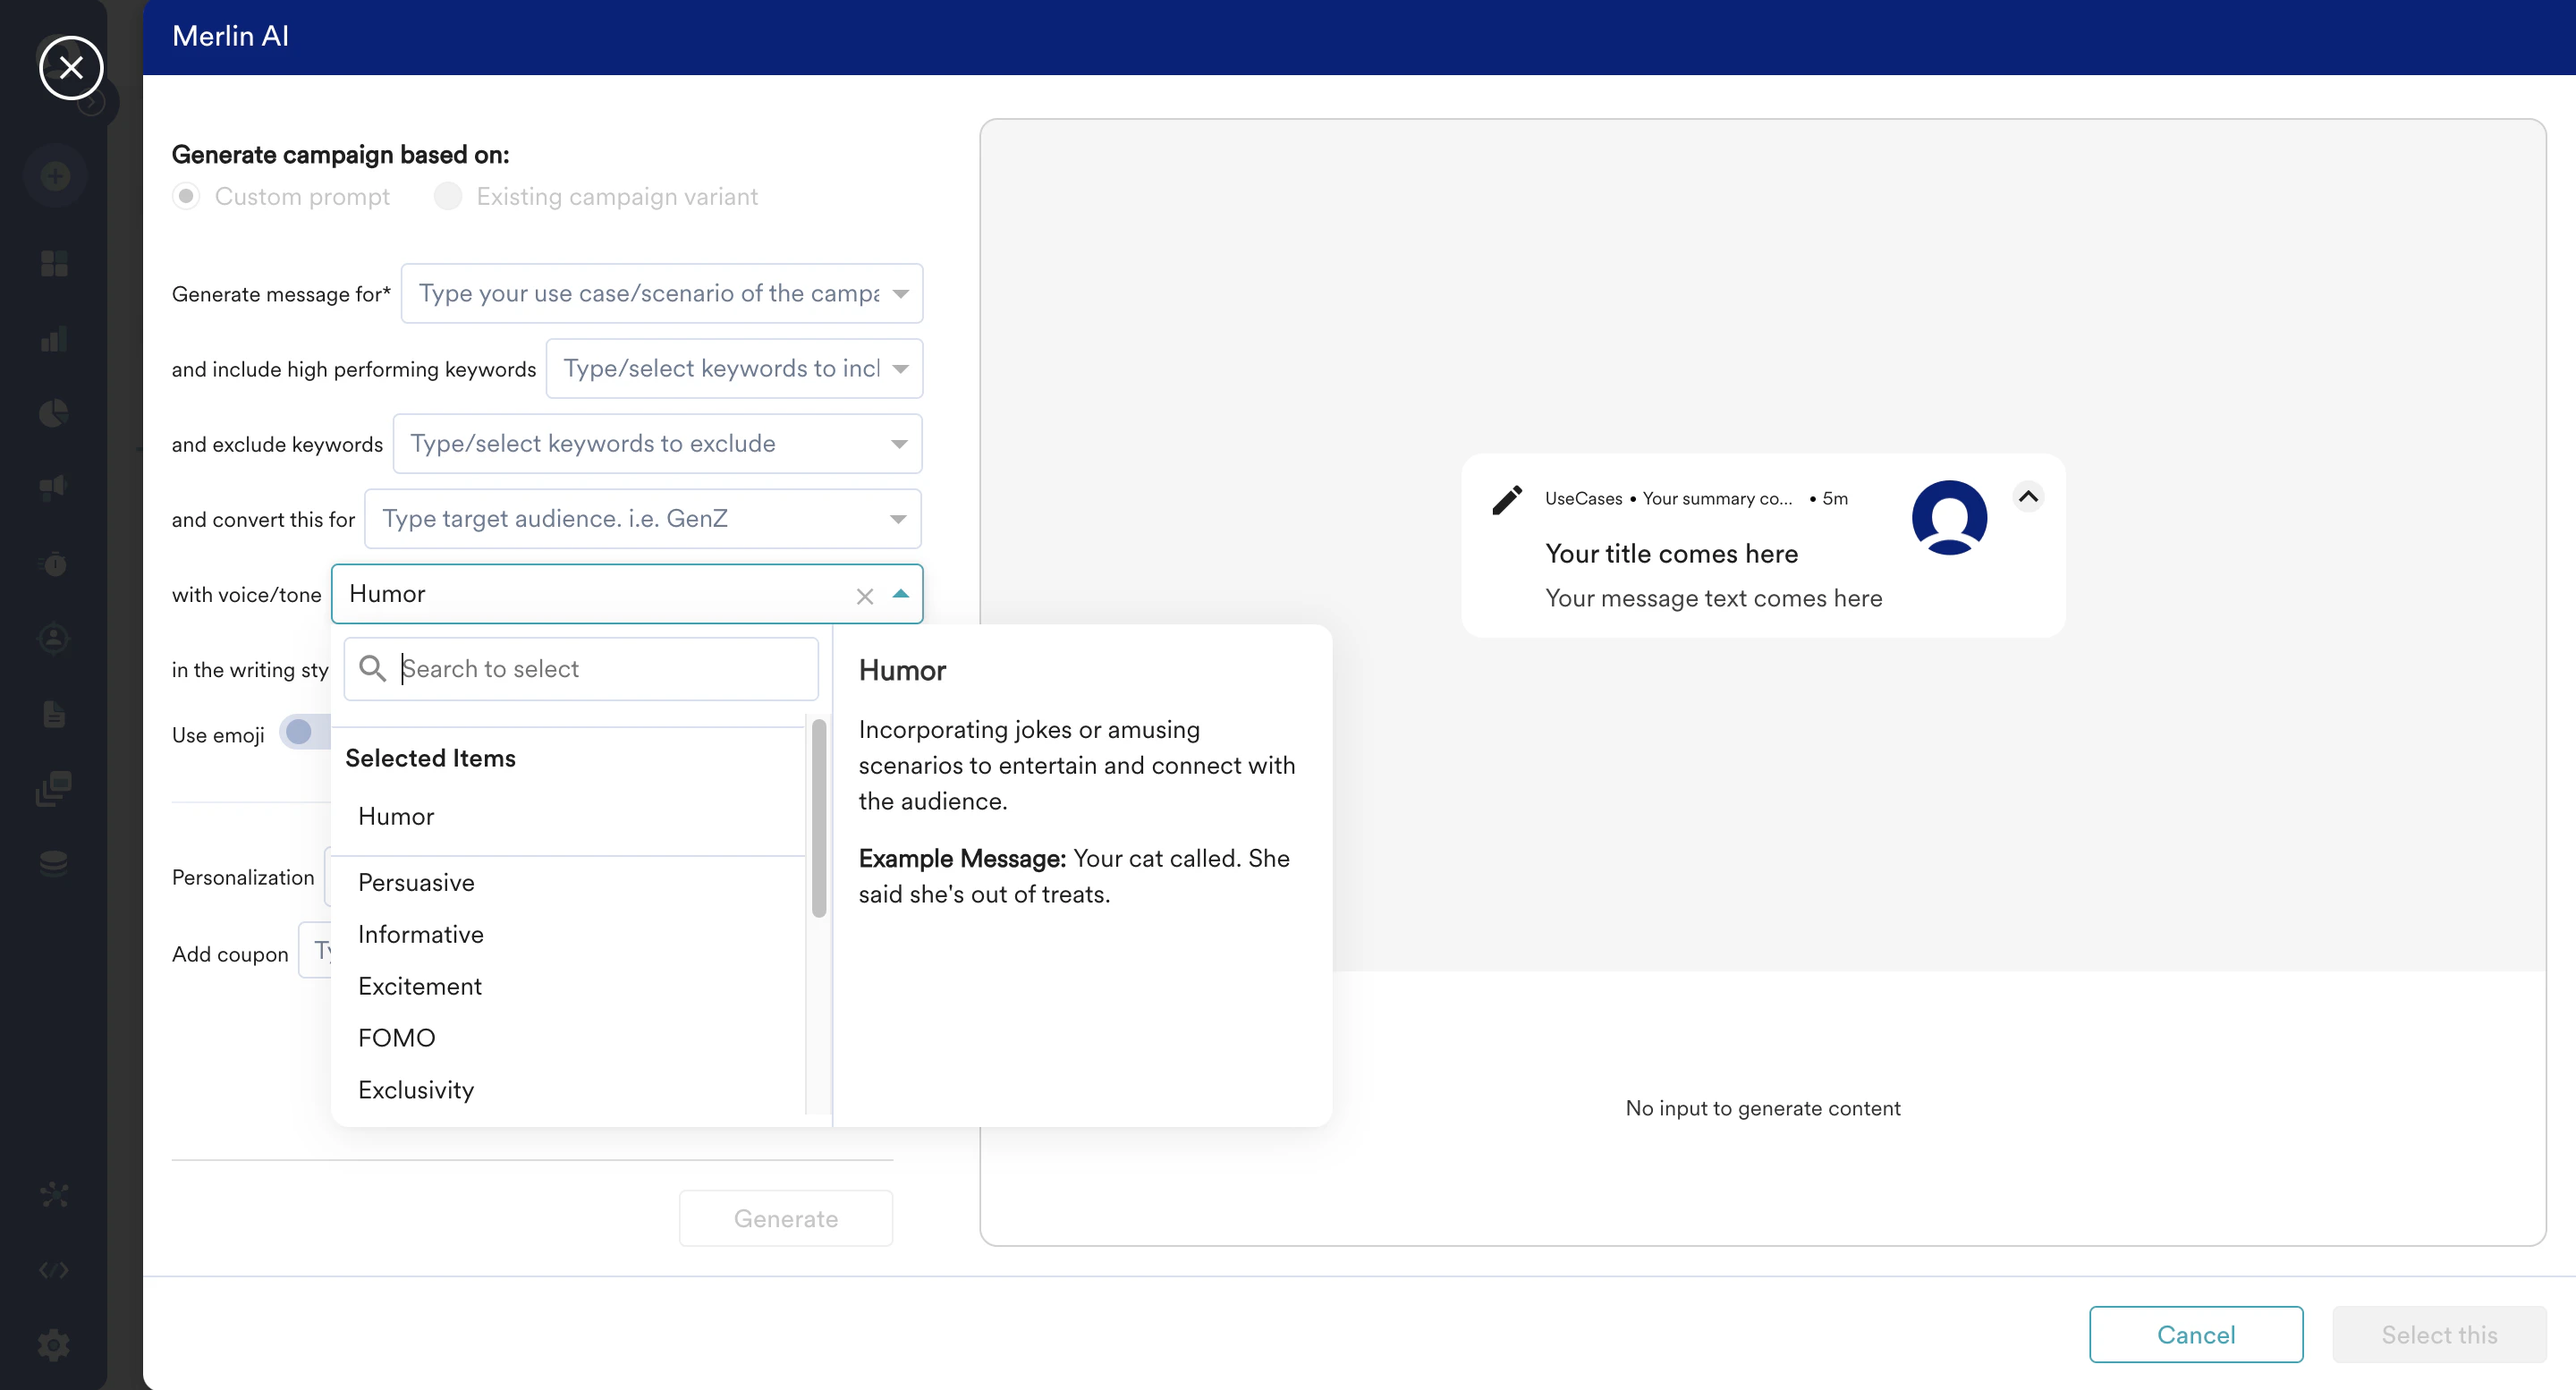Click the search magnifier icon in dropdown
The height and width of the screenshot is (1390, 2576).
pyautogui.click(x=372, y=668)
